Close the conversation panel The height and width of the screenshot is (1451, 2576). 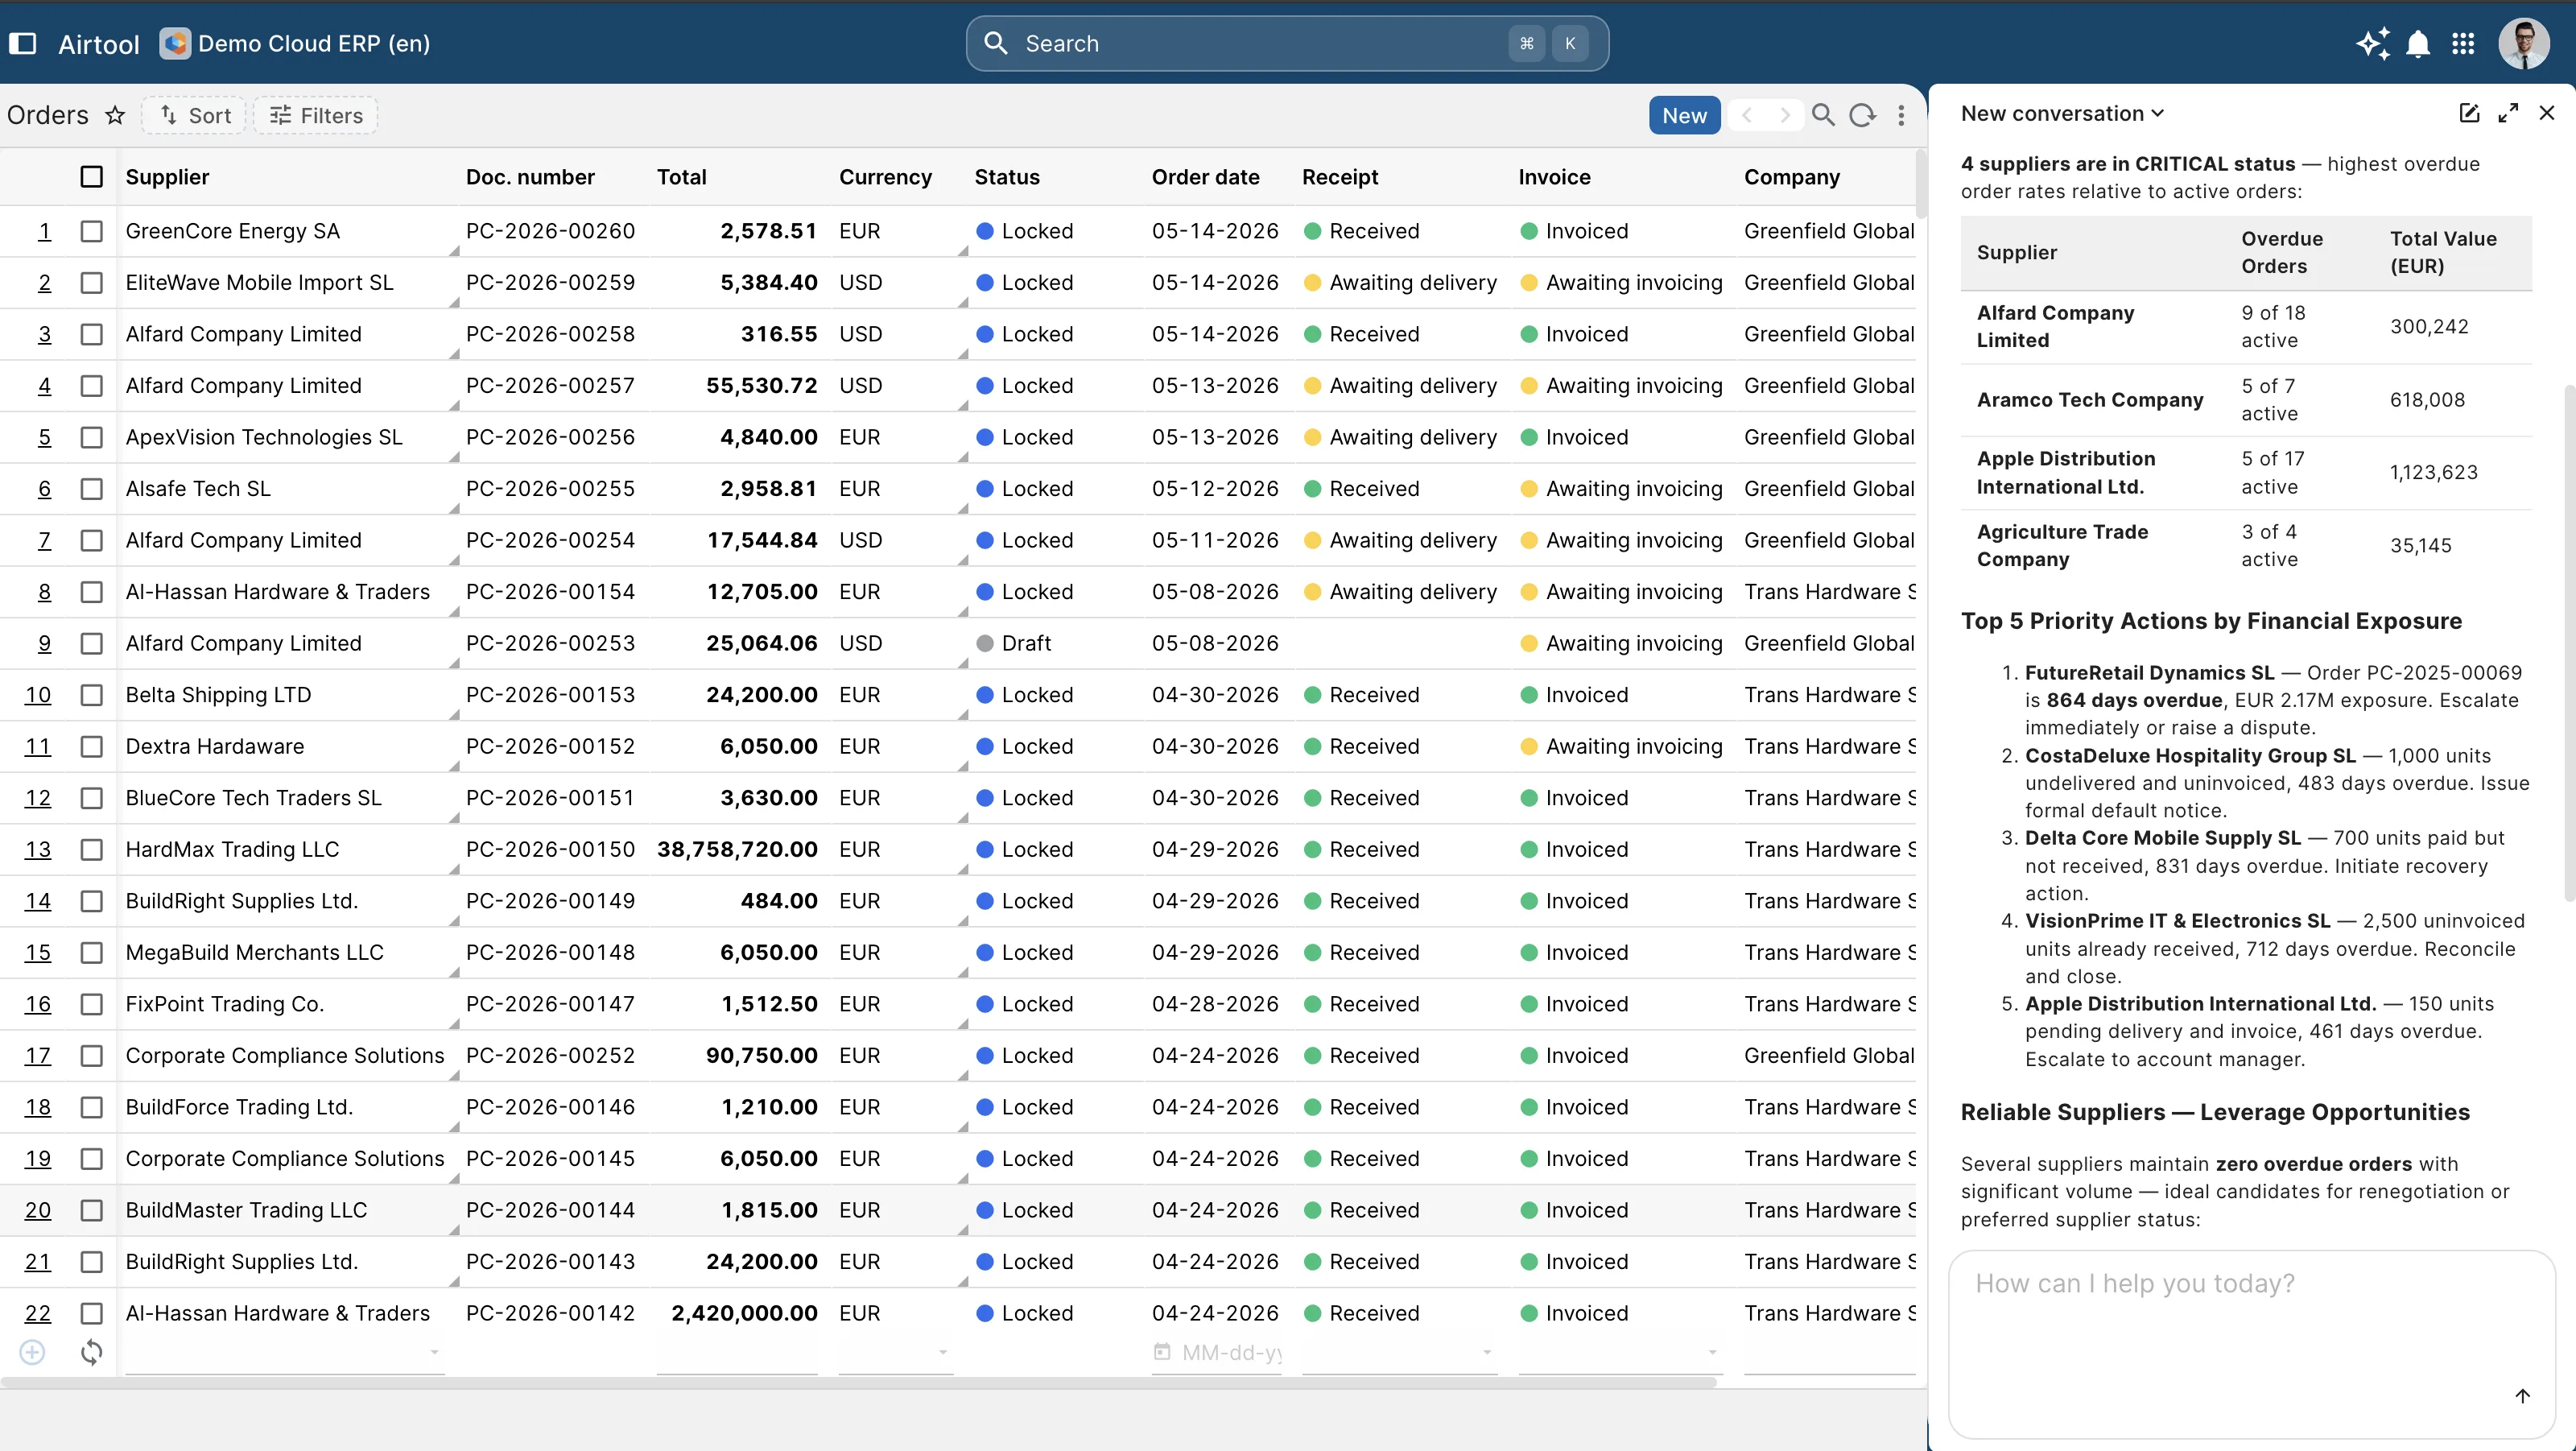pos(2547,113)
